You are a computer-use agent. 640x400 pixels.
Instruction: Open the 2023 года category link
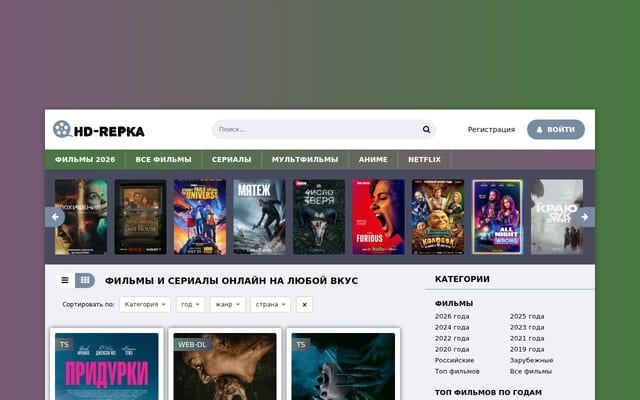click(x=527, y=327)
